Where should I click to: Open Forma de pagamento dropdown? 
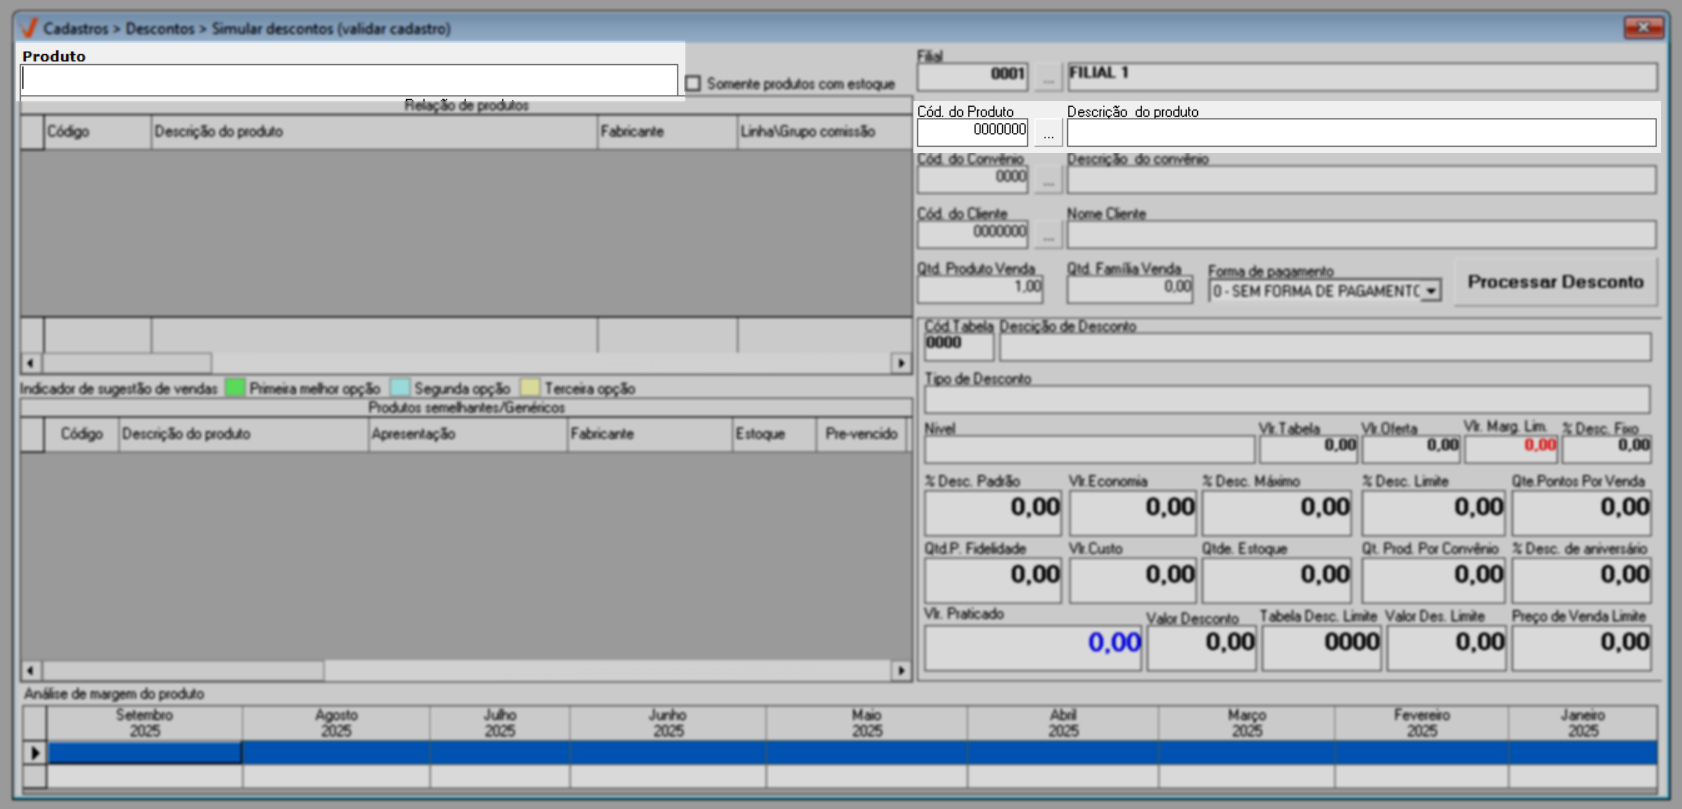[1431, 291]
